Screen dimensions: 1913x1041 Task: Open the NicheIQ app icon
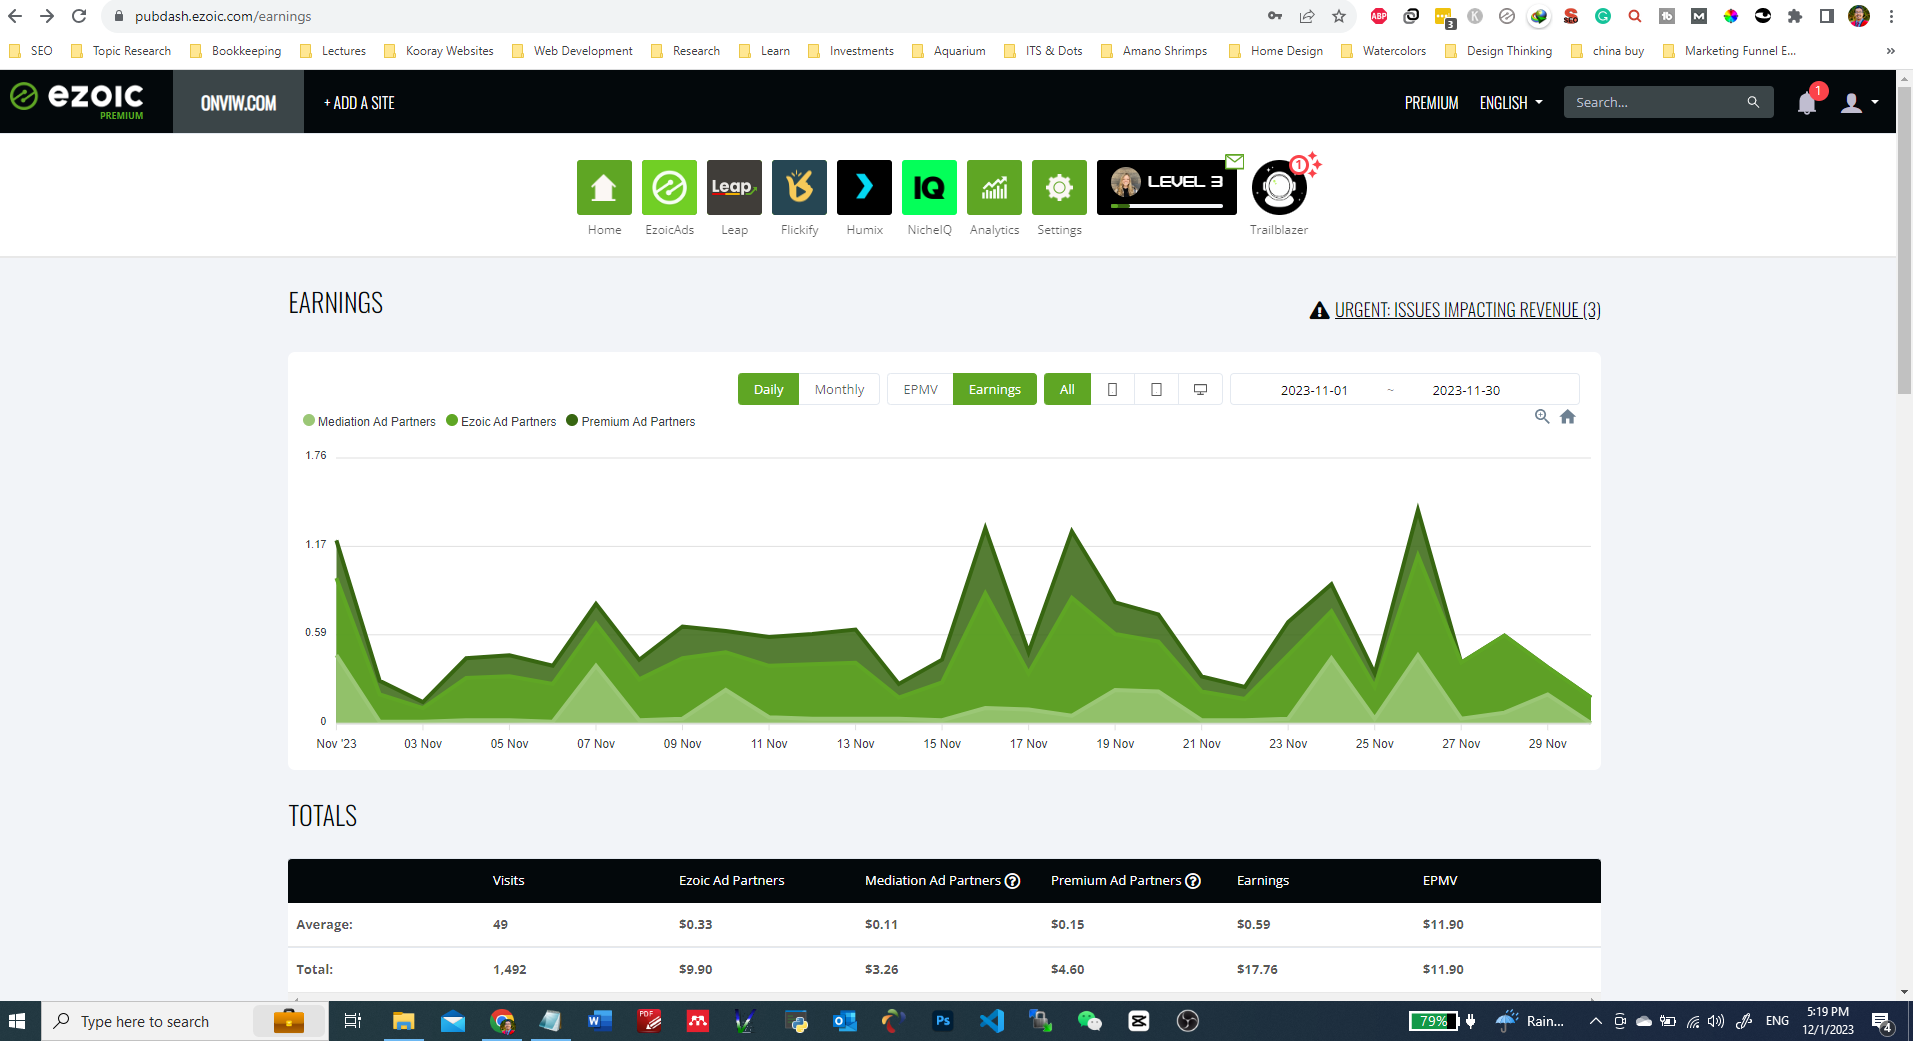(929, 187)
